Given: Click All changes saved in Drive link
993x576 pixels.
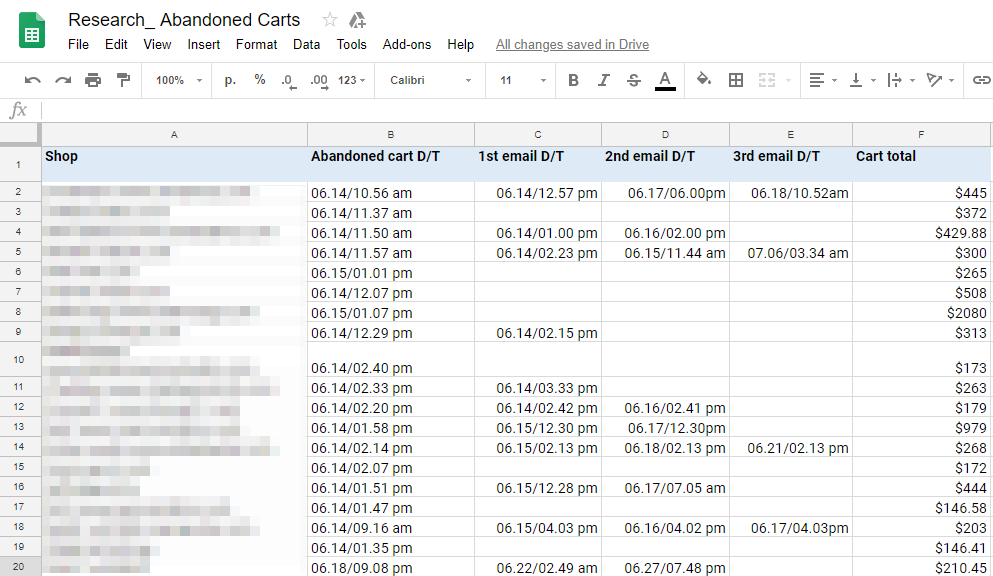Looking at the screenshot, I should tap(572, 44).
